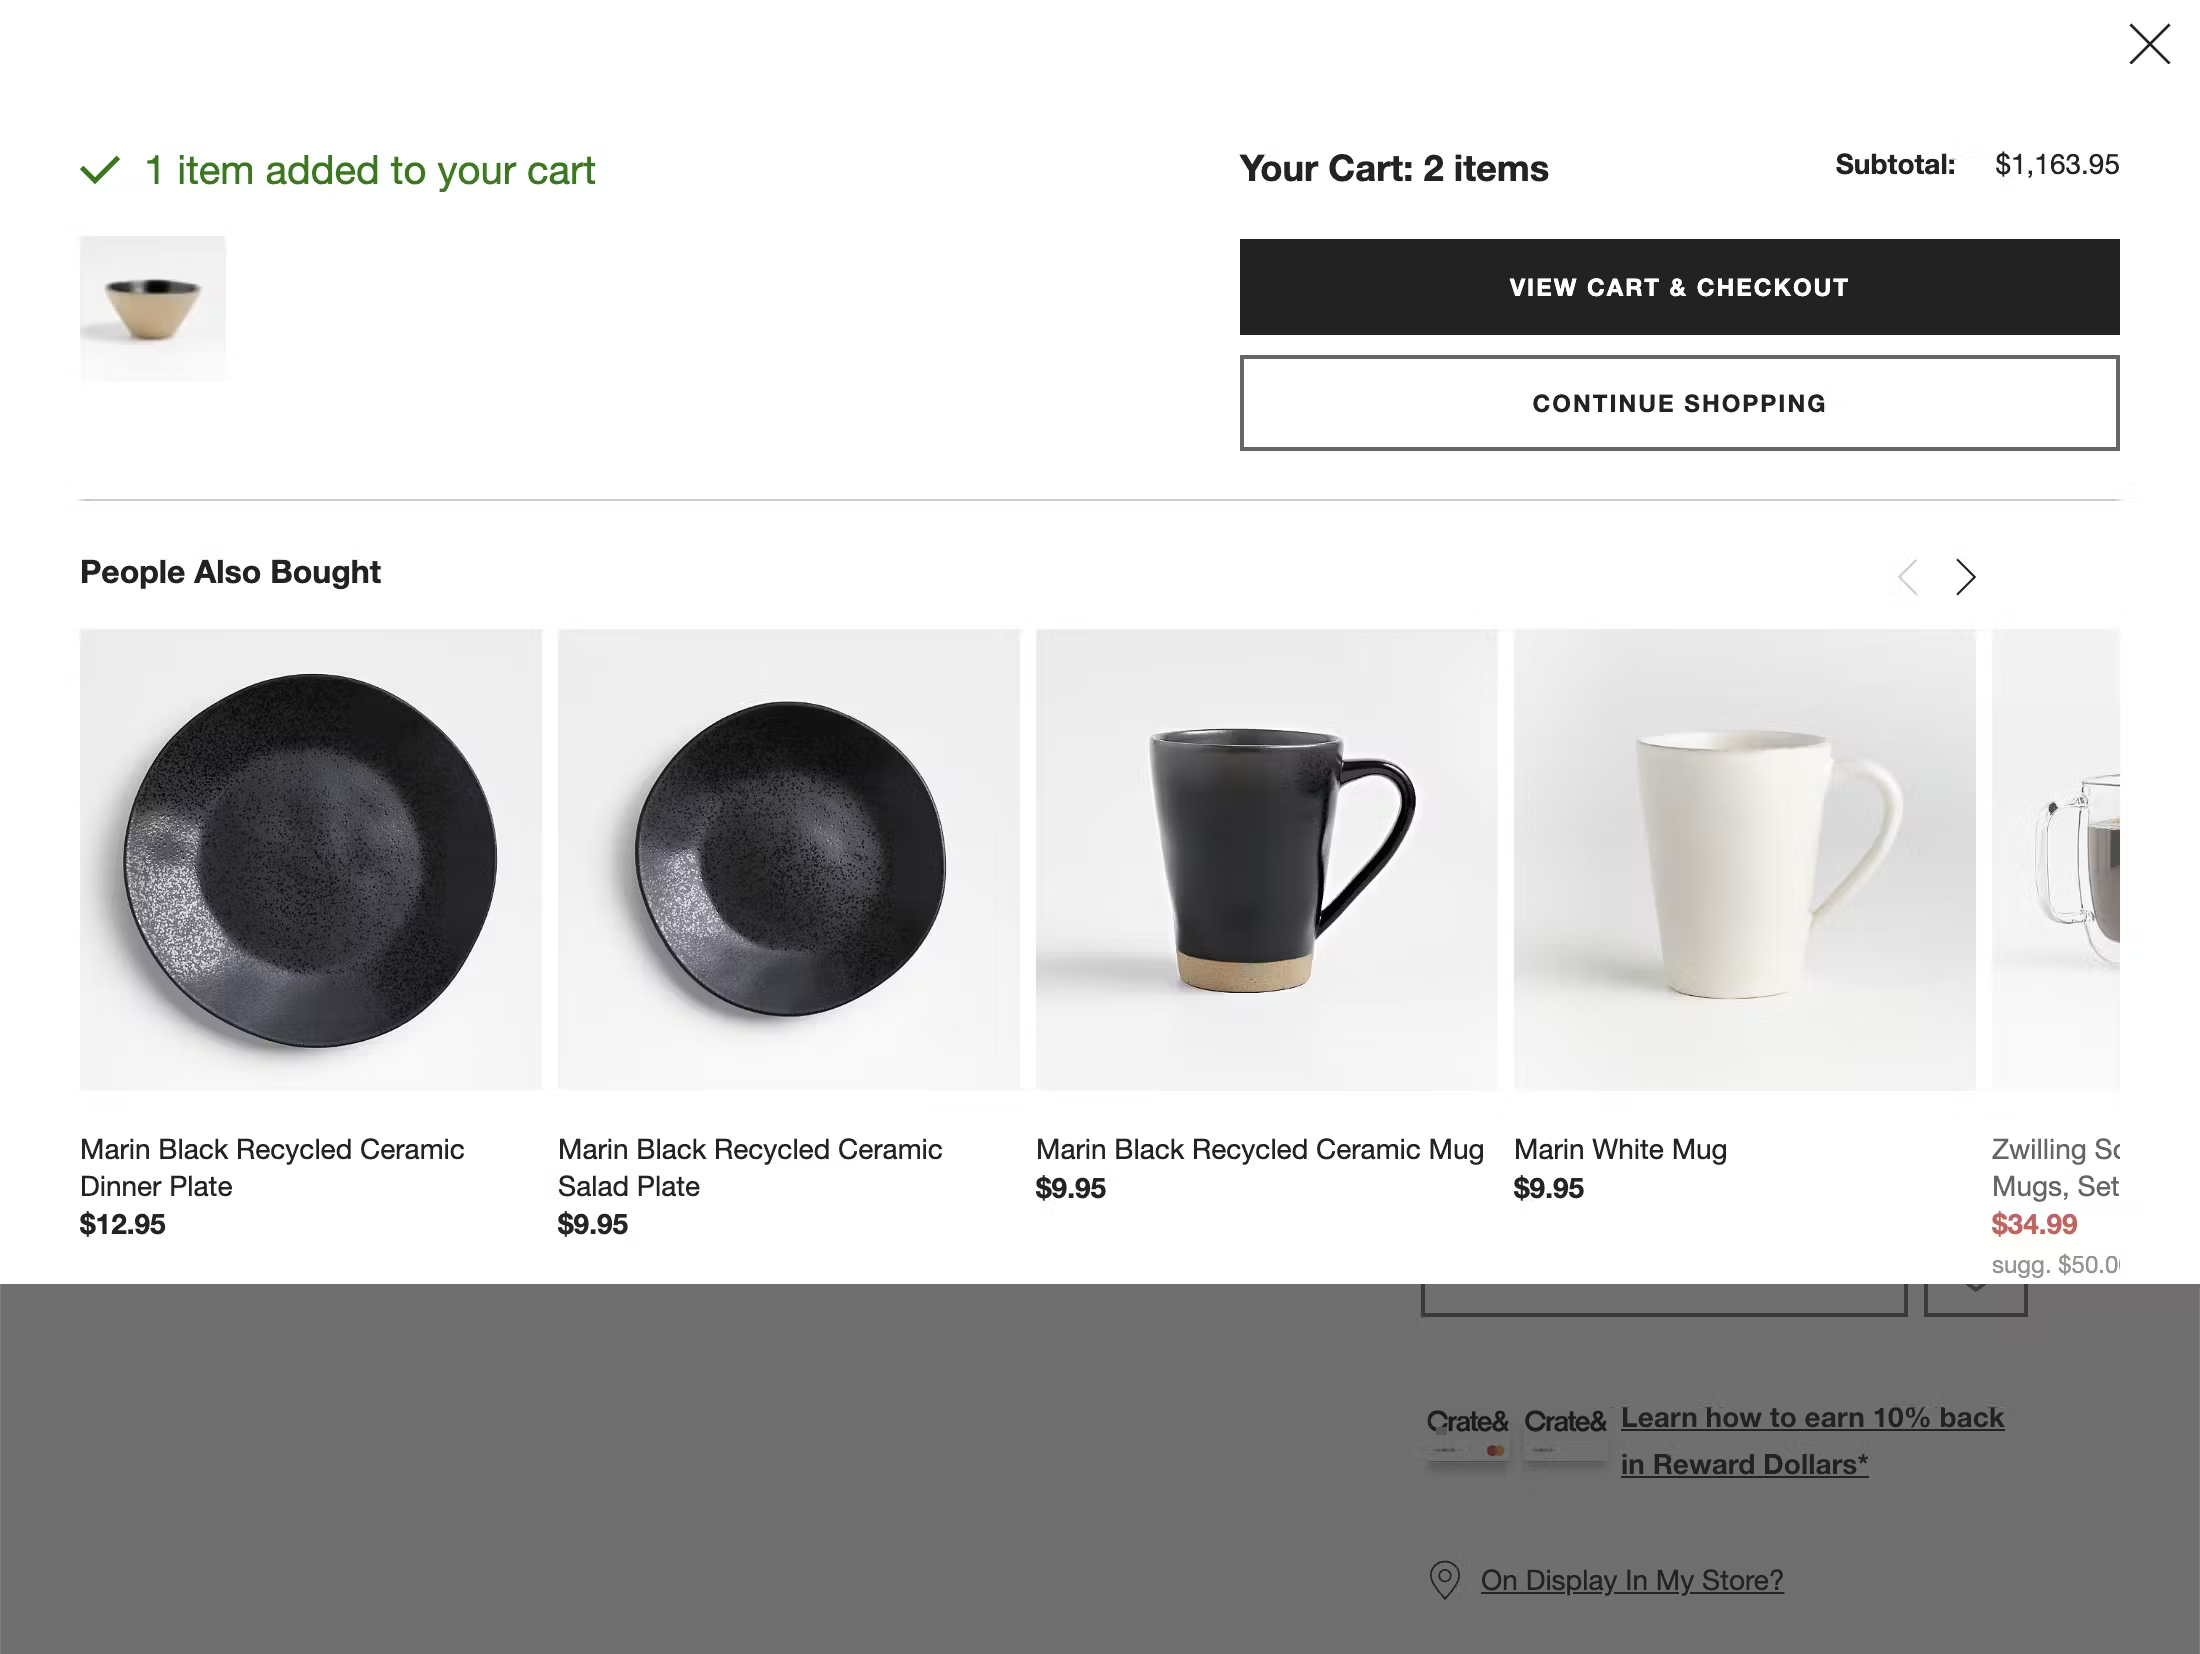The height and width of the screenshot is (1654, 2200).
Task: Open the On Display In My Store? link
Action: tap(1631, 1580)
